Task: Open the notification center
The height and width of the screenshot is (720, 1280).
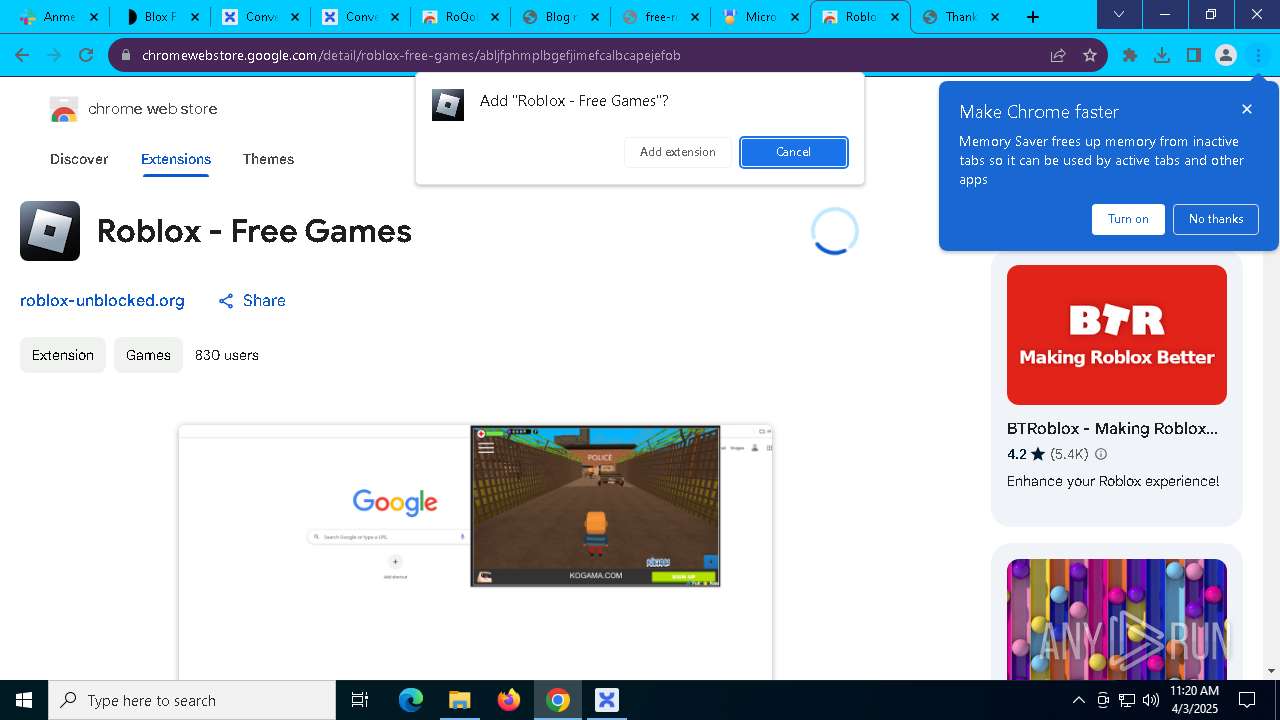Action: click(1247, 700)
